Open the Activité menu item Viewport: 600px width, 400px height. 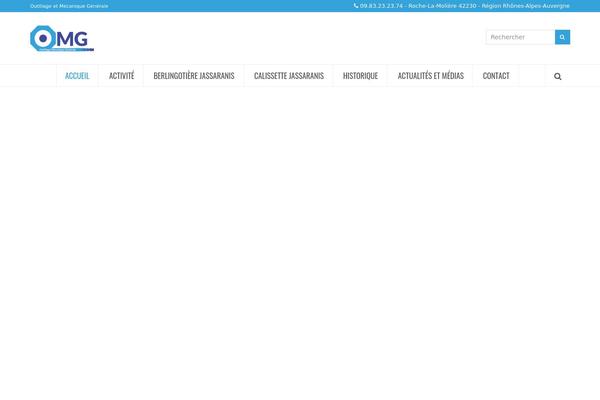pos(121,76)
